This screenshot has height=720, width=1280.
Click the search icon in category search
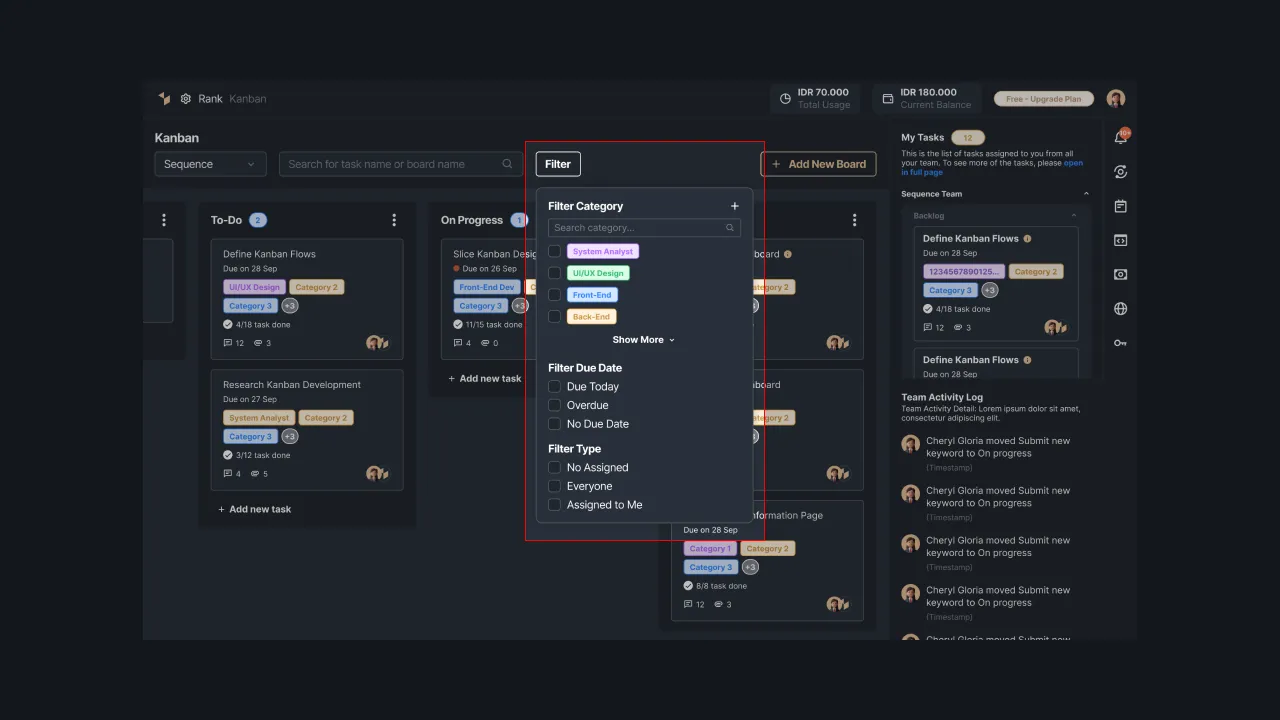[730, 228]
